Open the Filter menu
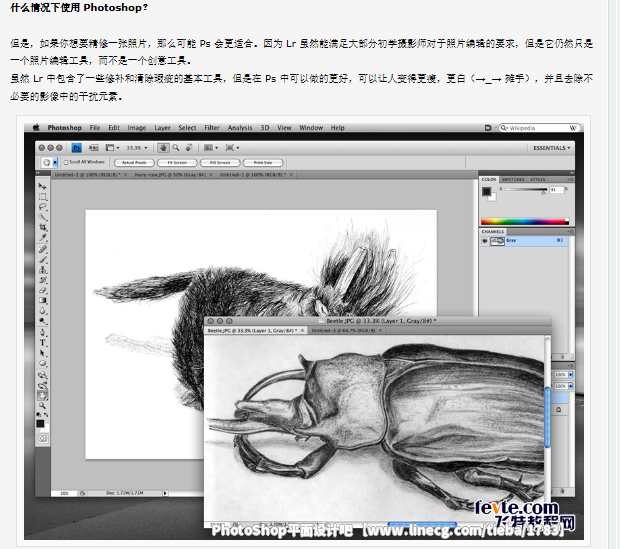The height and width of the screenshot is (549, 620). coord(212,128)
